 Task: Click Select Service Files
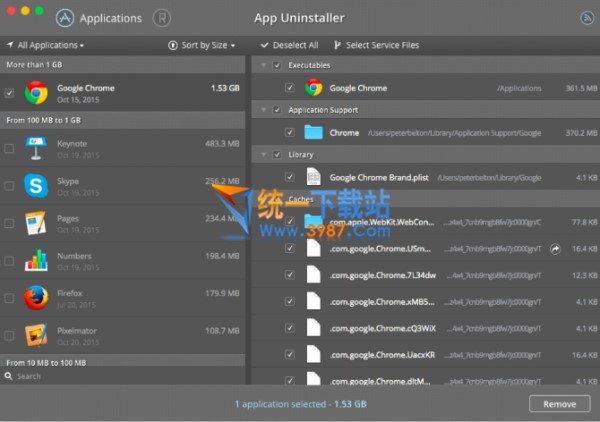coord(377,45)
